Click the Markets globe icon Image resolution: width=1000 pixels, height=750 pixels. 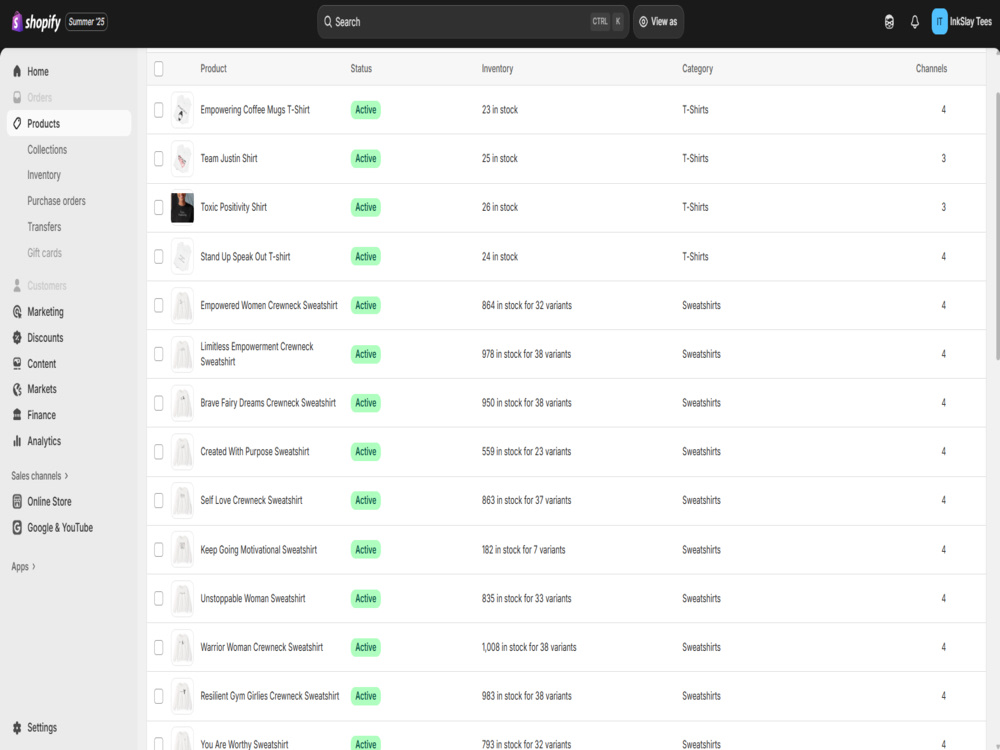coord(17,389)
